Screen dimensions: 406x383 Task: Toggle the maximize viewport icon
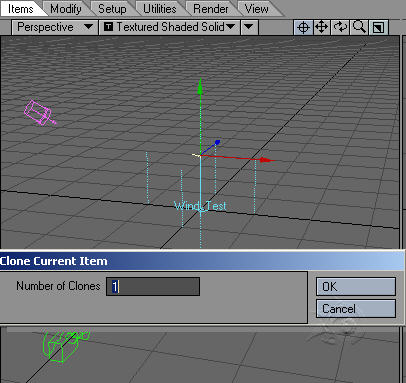[378, 27]
